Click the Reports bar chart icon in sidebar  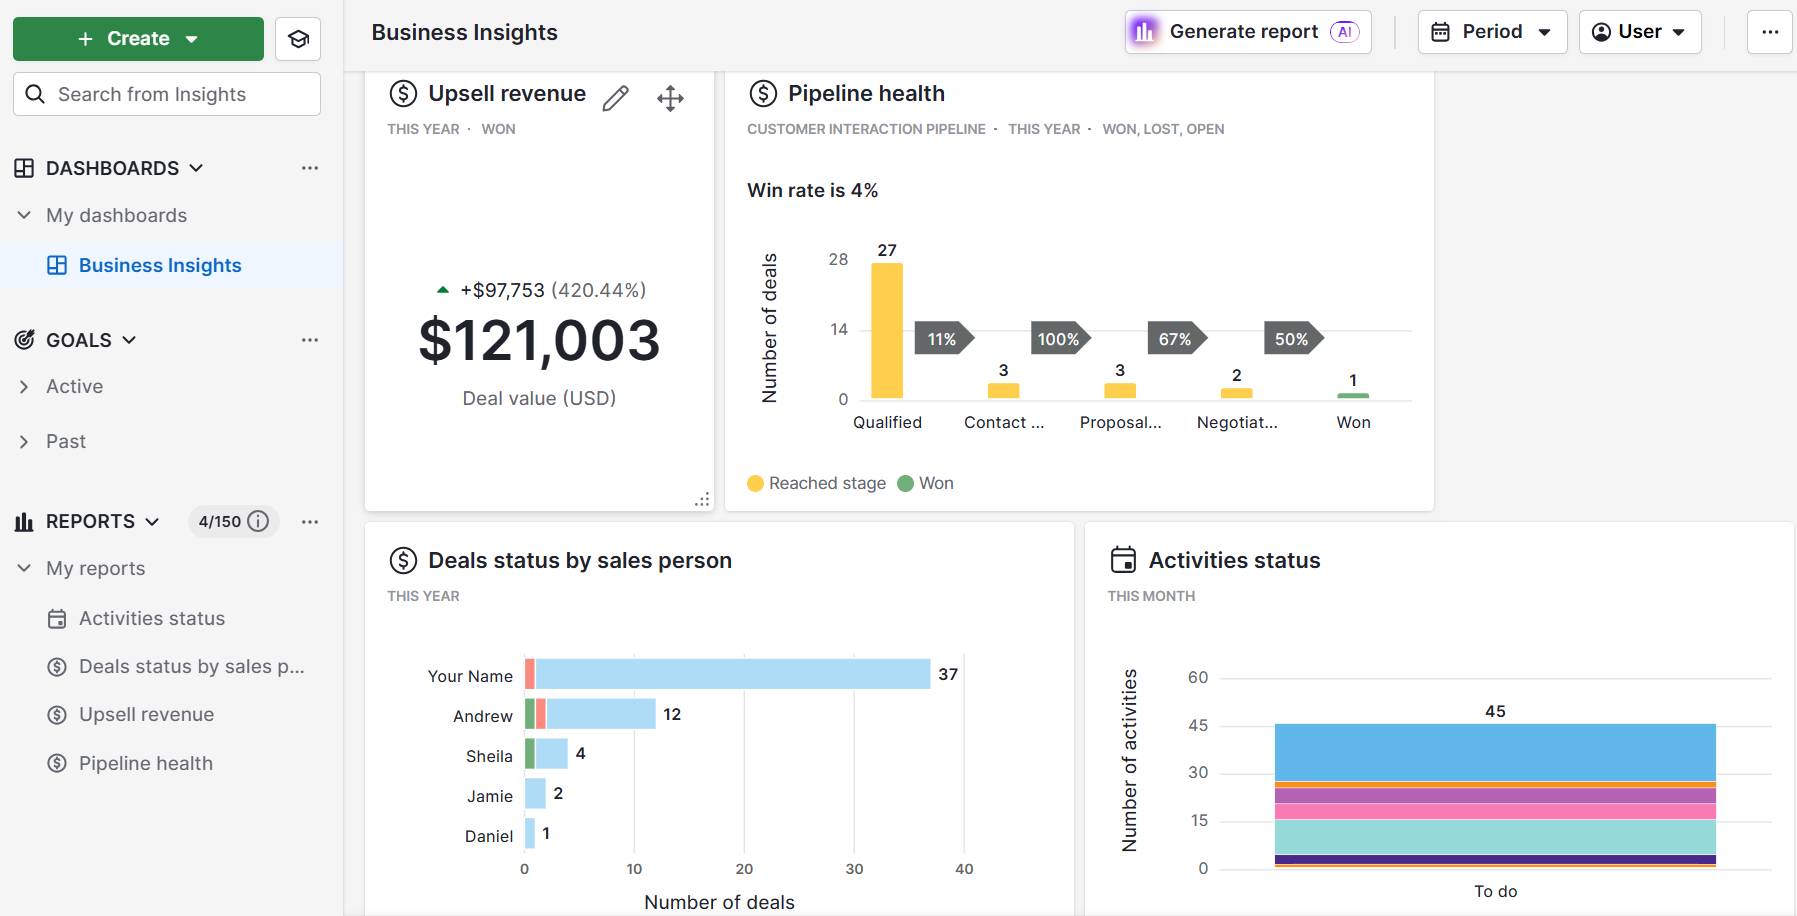tap(23, 521)
